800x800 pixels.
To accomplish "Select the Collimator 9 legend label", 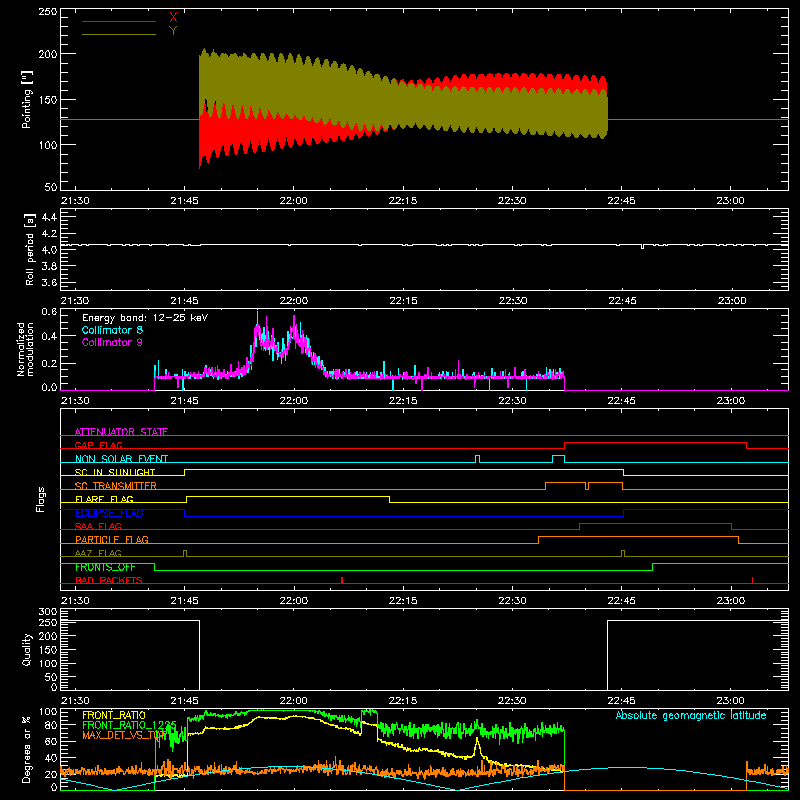I will (112, 342).
